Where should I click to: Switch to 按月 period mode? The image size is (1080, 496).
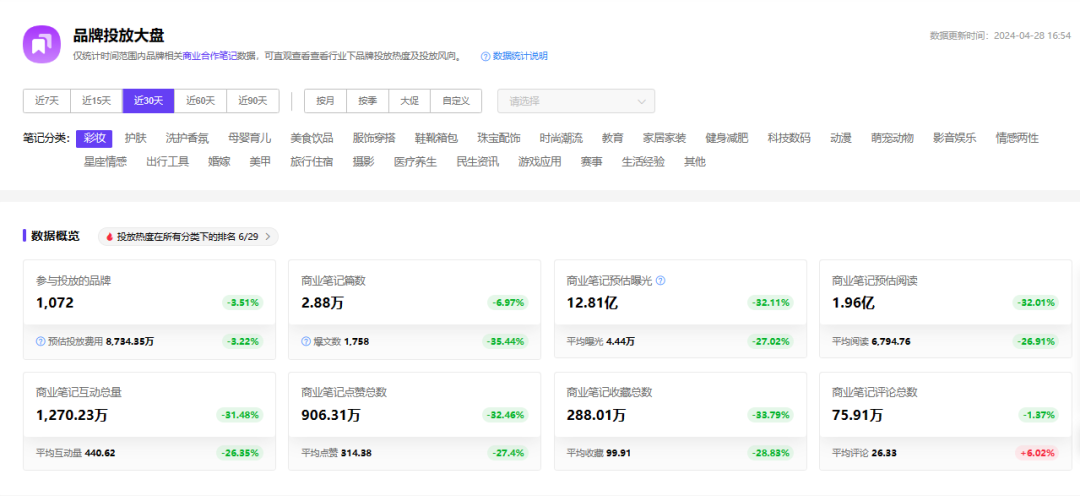click(x=325, y=101)
